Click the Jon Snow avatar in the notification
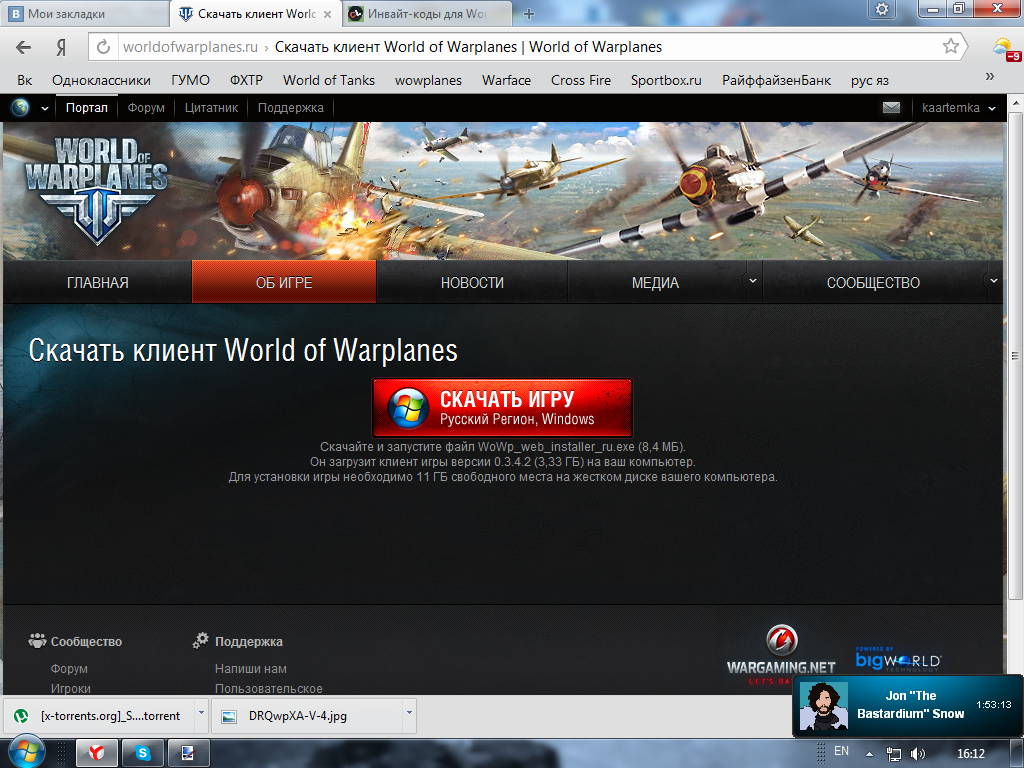This screenshot has height=768, width=1024. coord(824,706)
